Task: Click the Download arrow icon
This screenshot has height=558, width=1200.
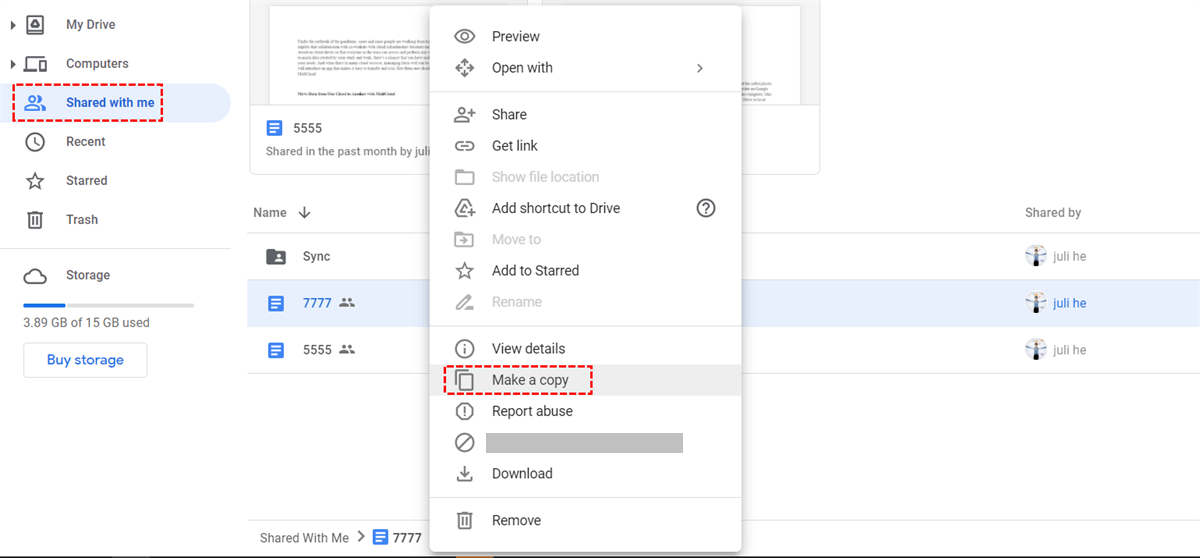Action: (464, 474)
